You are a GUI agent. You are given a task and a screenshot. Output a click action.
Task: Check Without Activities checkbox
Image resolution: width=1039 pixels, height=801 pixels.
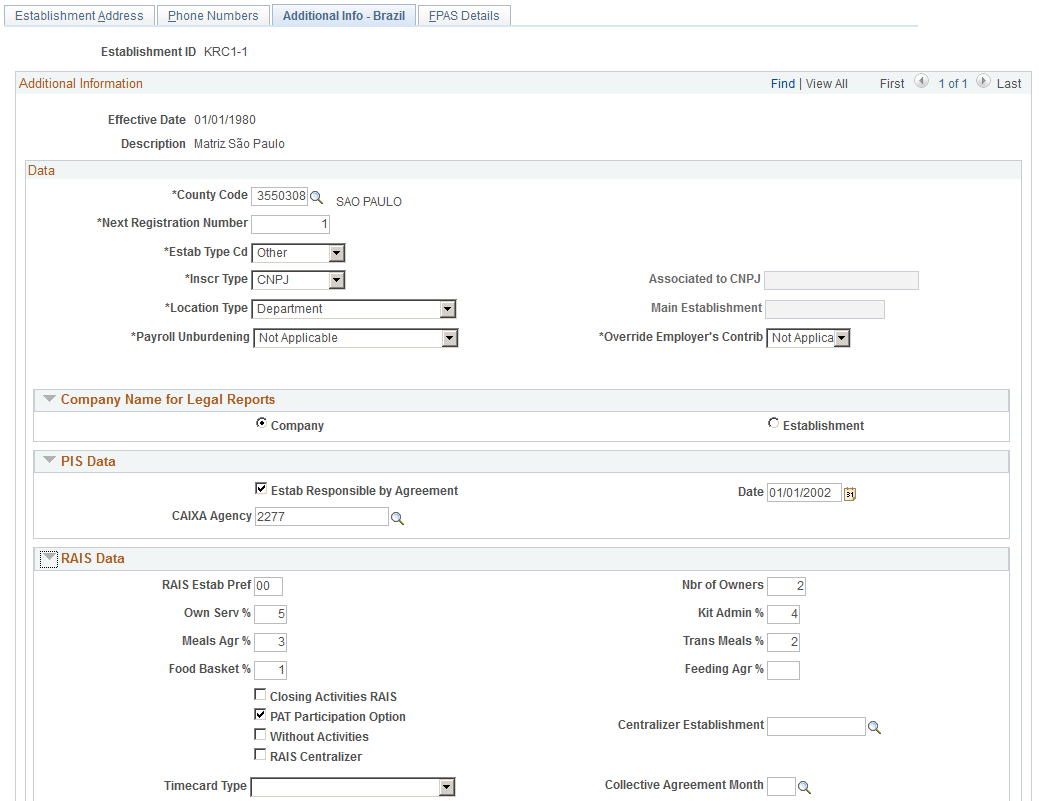click(260, 735)
